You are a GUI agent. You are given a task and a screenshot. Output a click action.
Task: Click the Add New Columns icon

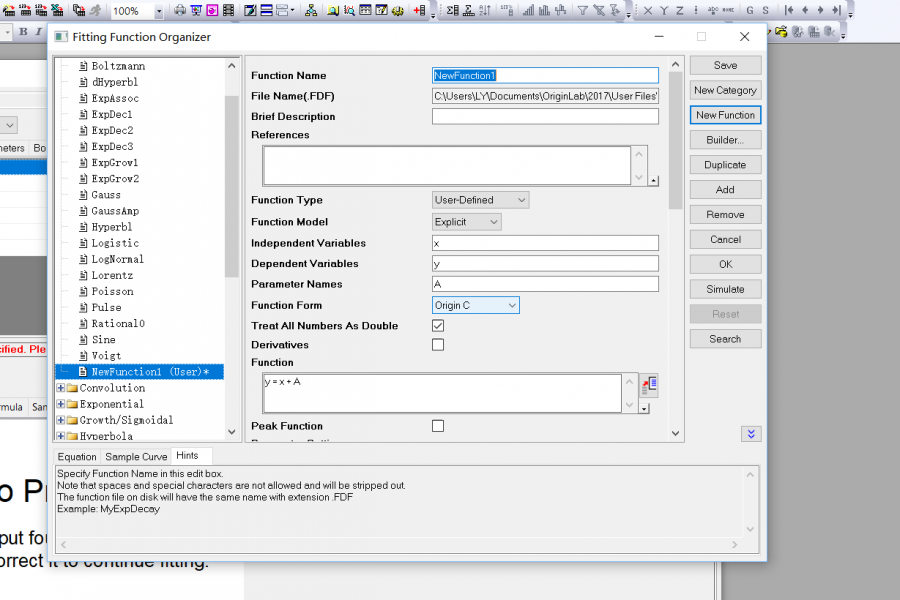click(419, 10)
